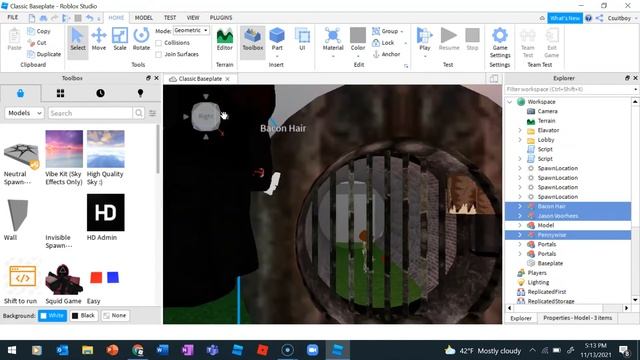Click the Toolbox search magnifier icon
640x360 pixels.
click(x=139, y=113)
